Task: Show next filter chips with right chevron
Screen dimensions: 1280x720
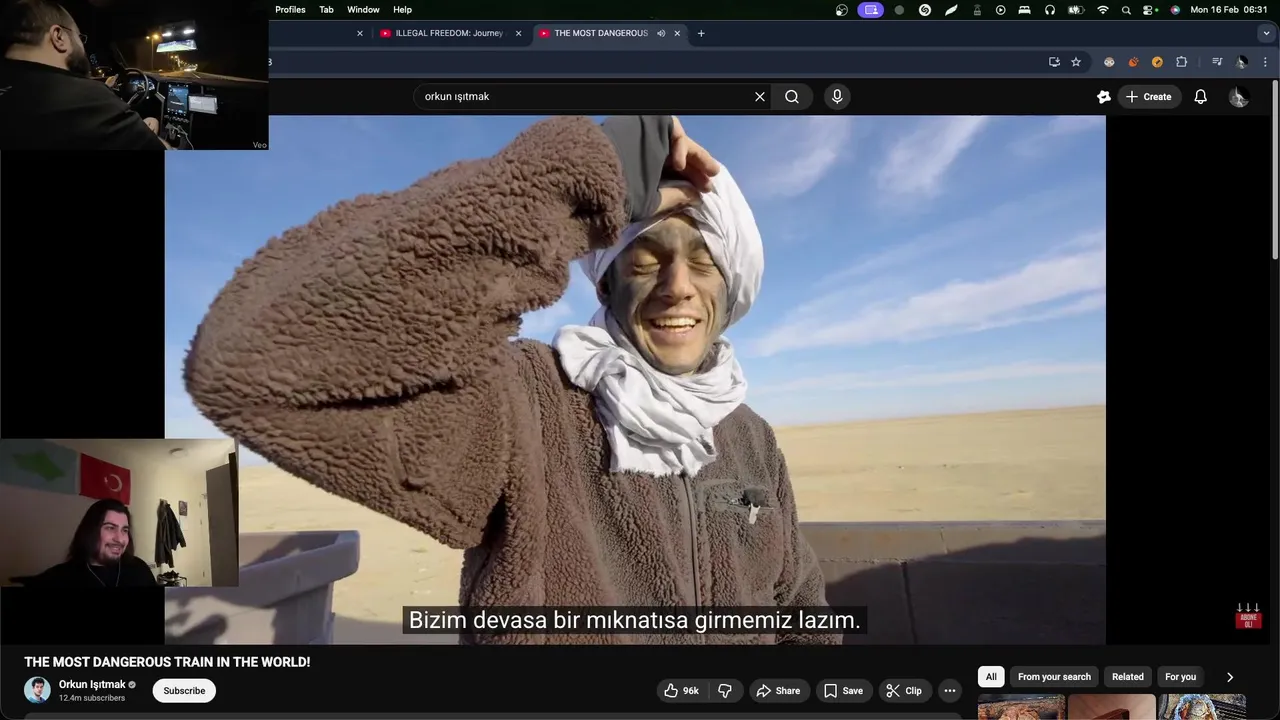Action: (1230, 677)
